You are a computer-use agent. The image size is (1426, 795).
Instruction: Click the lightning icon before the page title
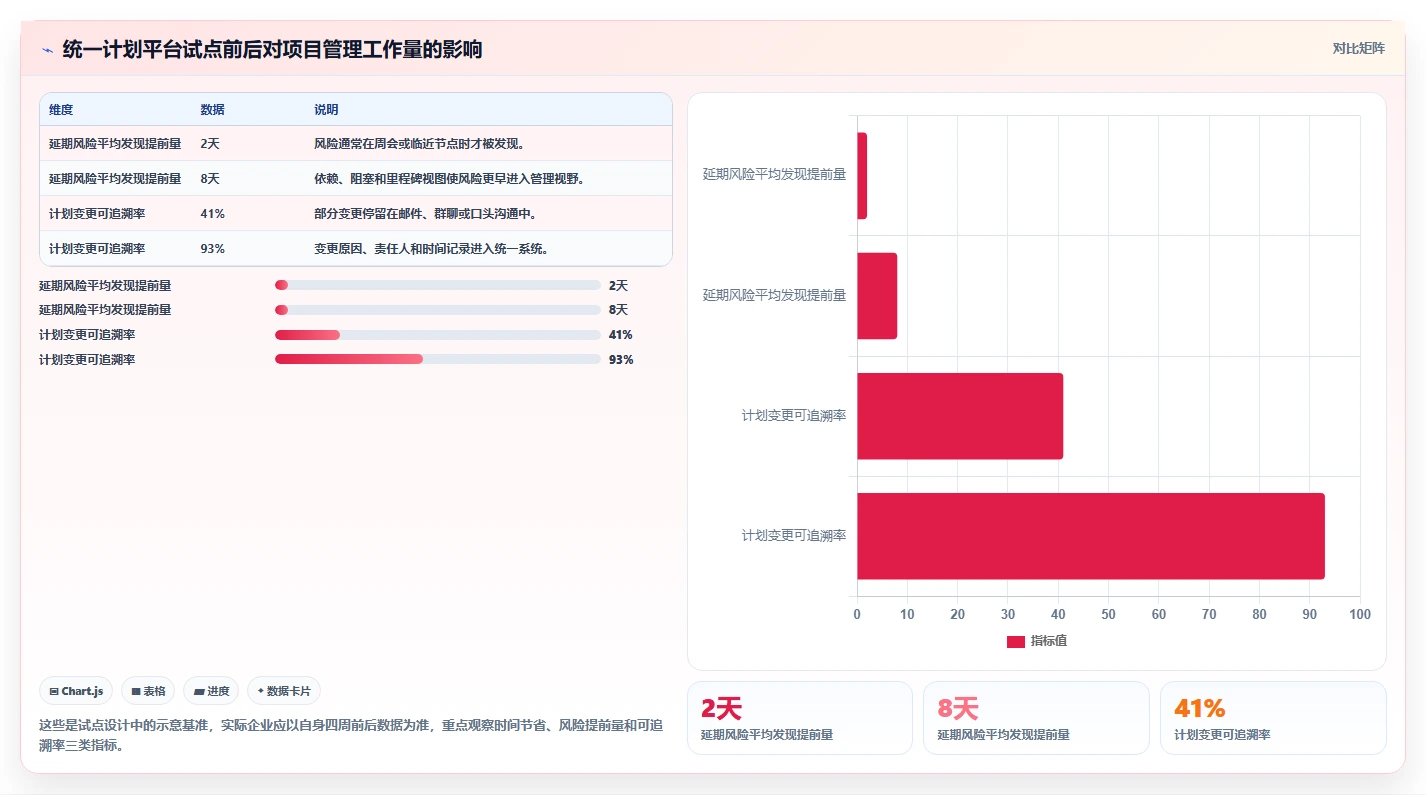tap(47, 49)
